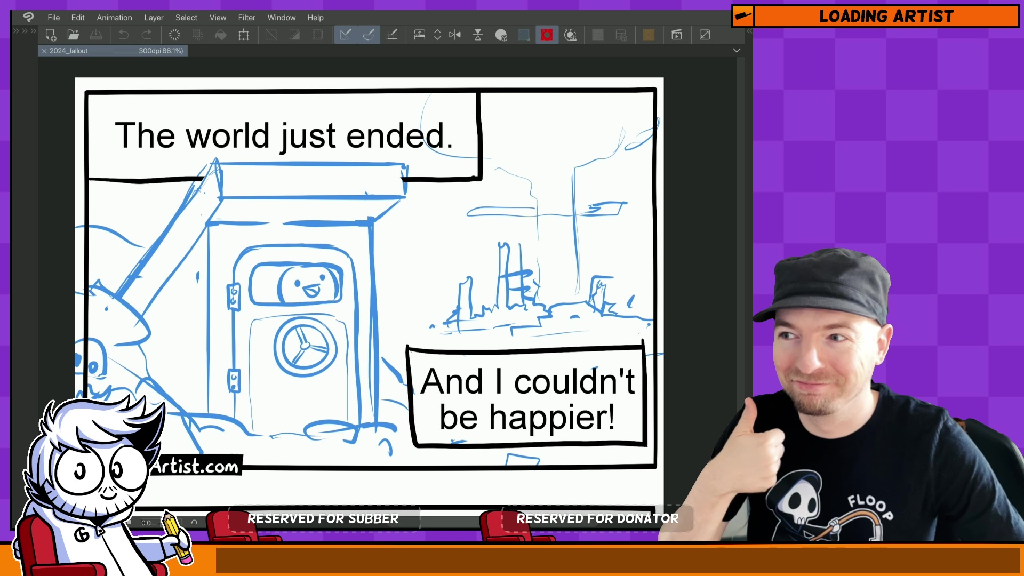Click the Flip Vertical icon

[x=478, y=35]
